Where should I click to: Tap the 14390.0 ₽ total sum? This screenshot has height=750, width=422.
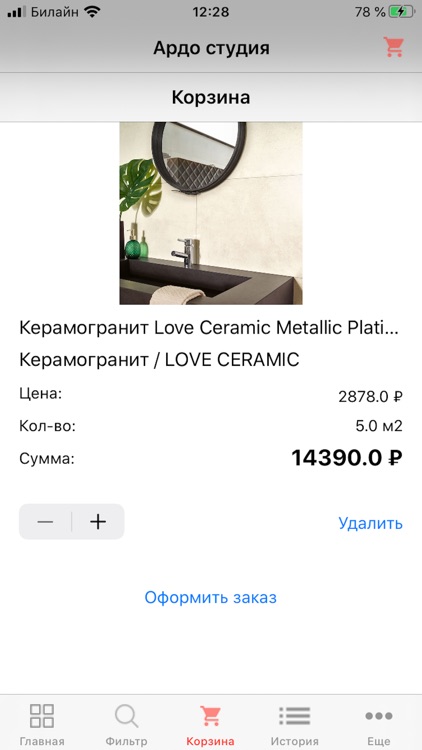pyautogui.click(x=347, y=458)
